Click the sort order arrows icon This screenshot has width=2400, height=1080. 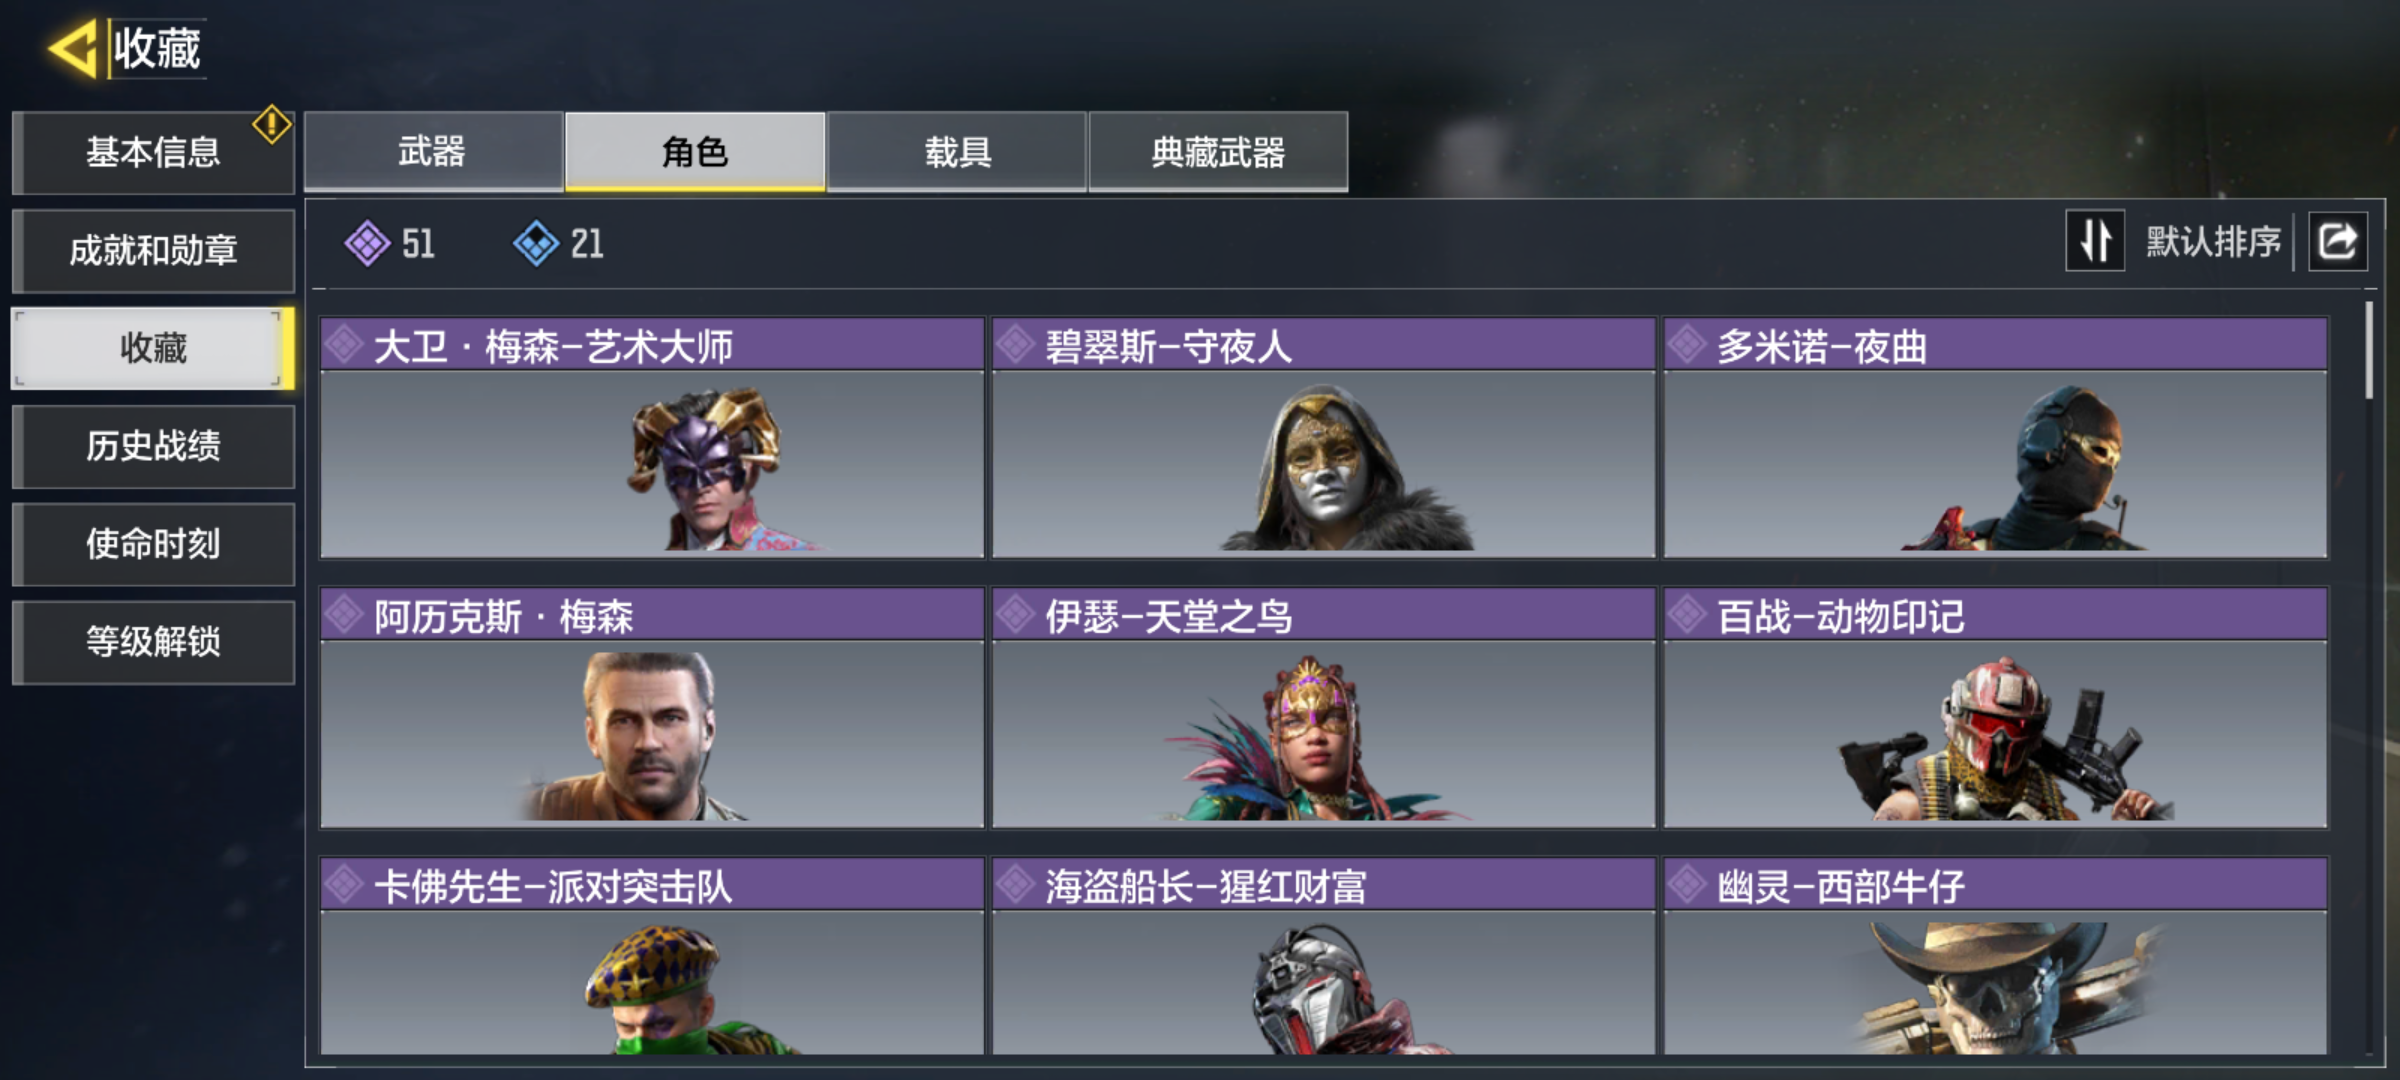(x=2095, y=241)
